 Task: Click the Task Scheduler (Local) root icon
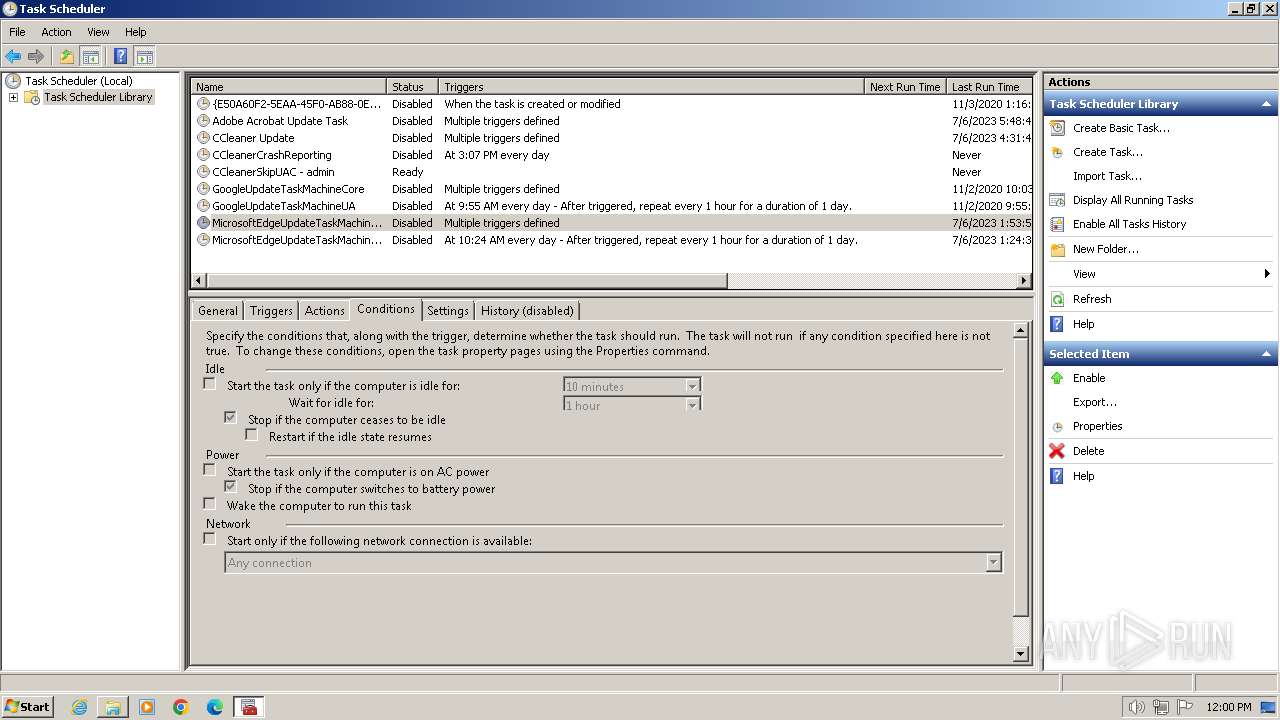click(x=14, y=81)
